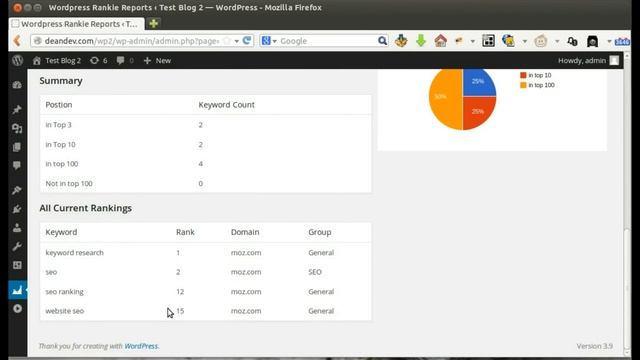Image resolution: width=640 pixels, height=360 pixels.
Task: Click Version 3.9 footer text
Action: pos(595,346)
